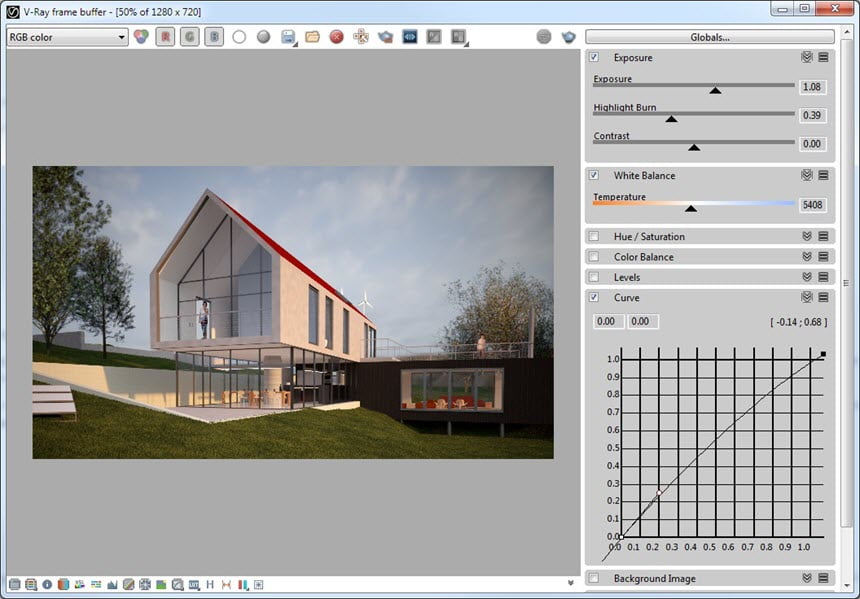Image resolution: width=860 pixels, height=599 pixels.
Task: Toggle corrections control panel icon in bottom bar
Action: pyautogui.click(x=15, y=584)
